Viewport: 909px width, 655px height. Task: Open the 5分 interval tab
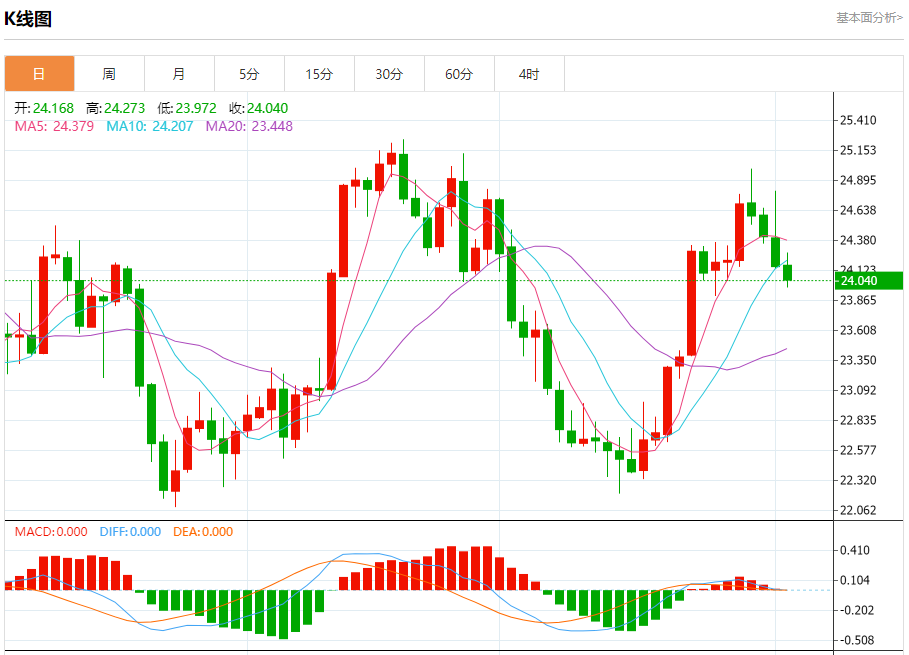click(x=249, y=74)
